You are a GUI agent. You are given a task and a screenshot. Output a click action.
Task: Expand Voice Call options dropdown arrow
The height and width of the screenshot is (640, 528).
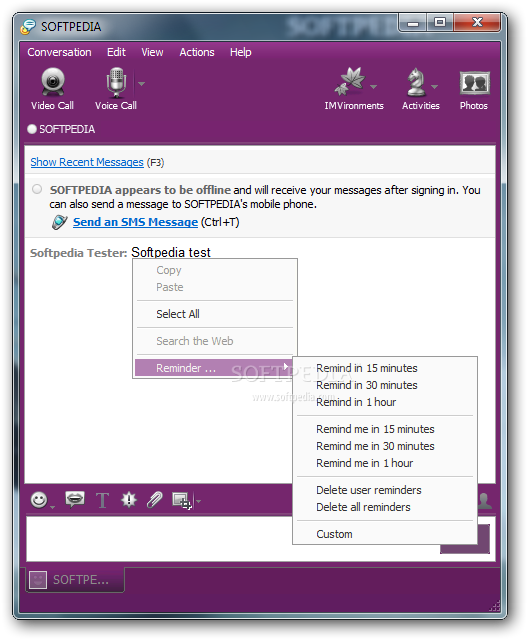(142, 84)
